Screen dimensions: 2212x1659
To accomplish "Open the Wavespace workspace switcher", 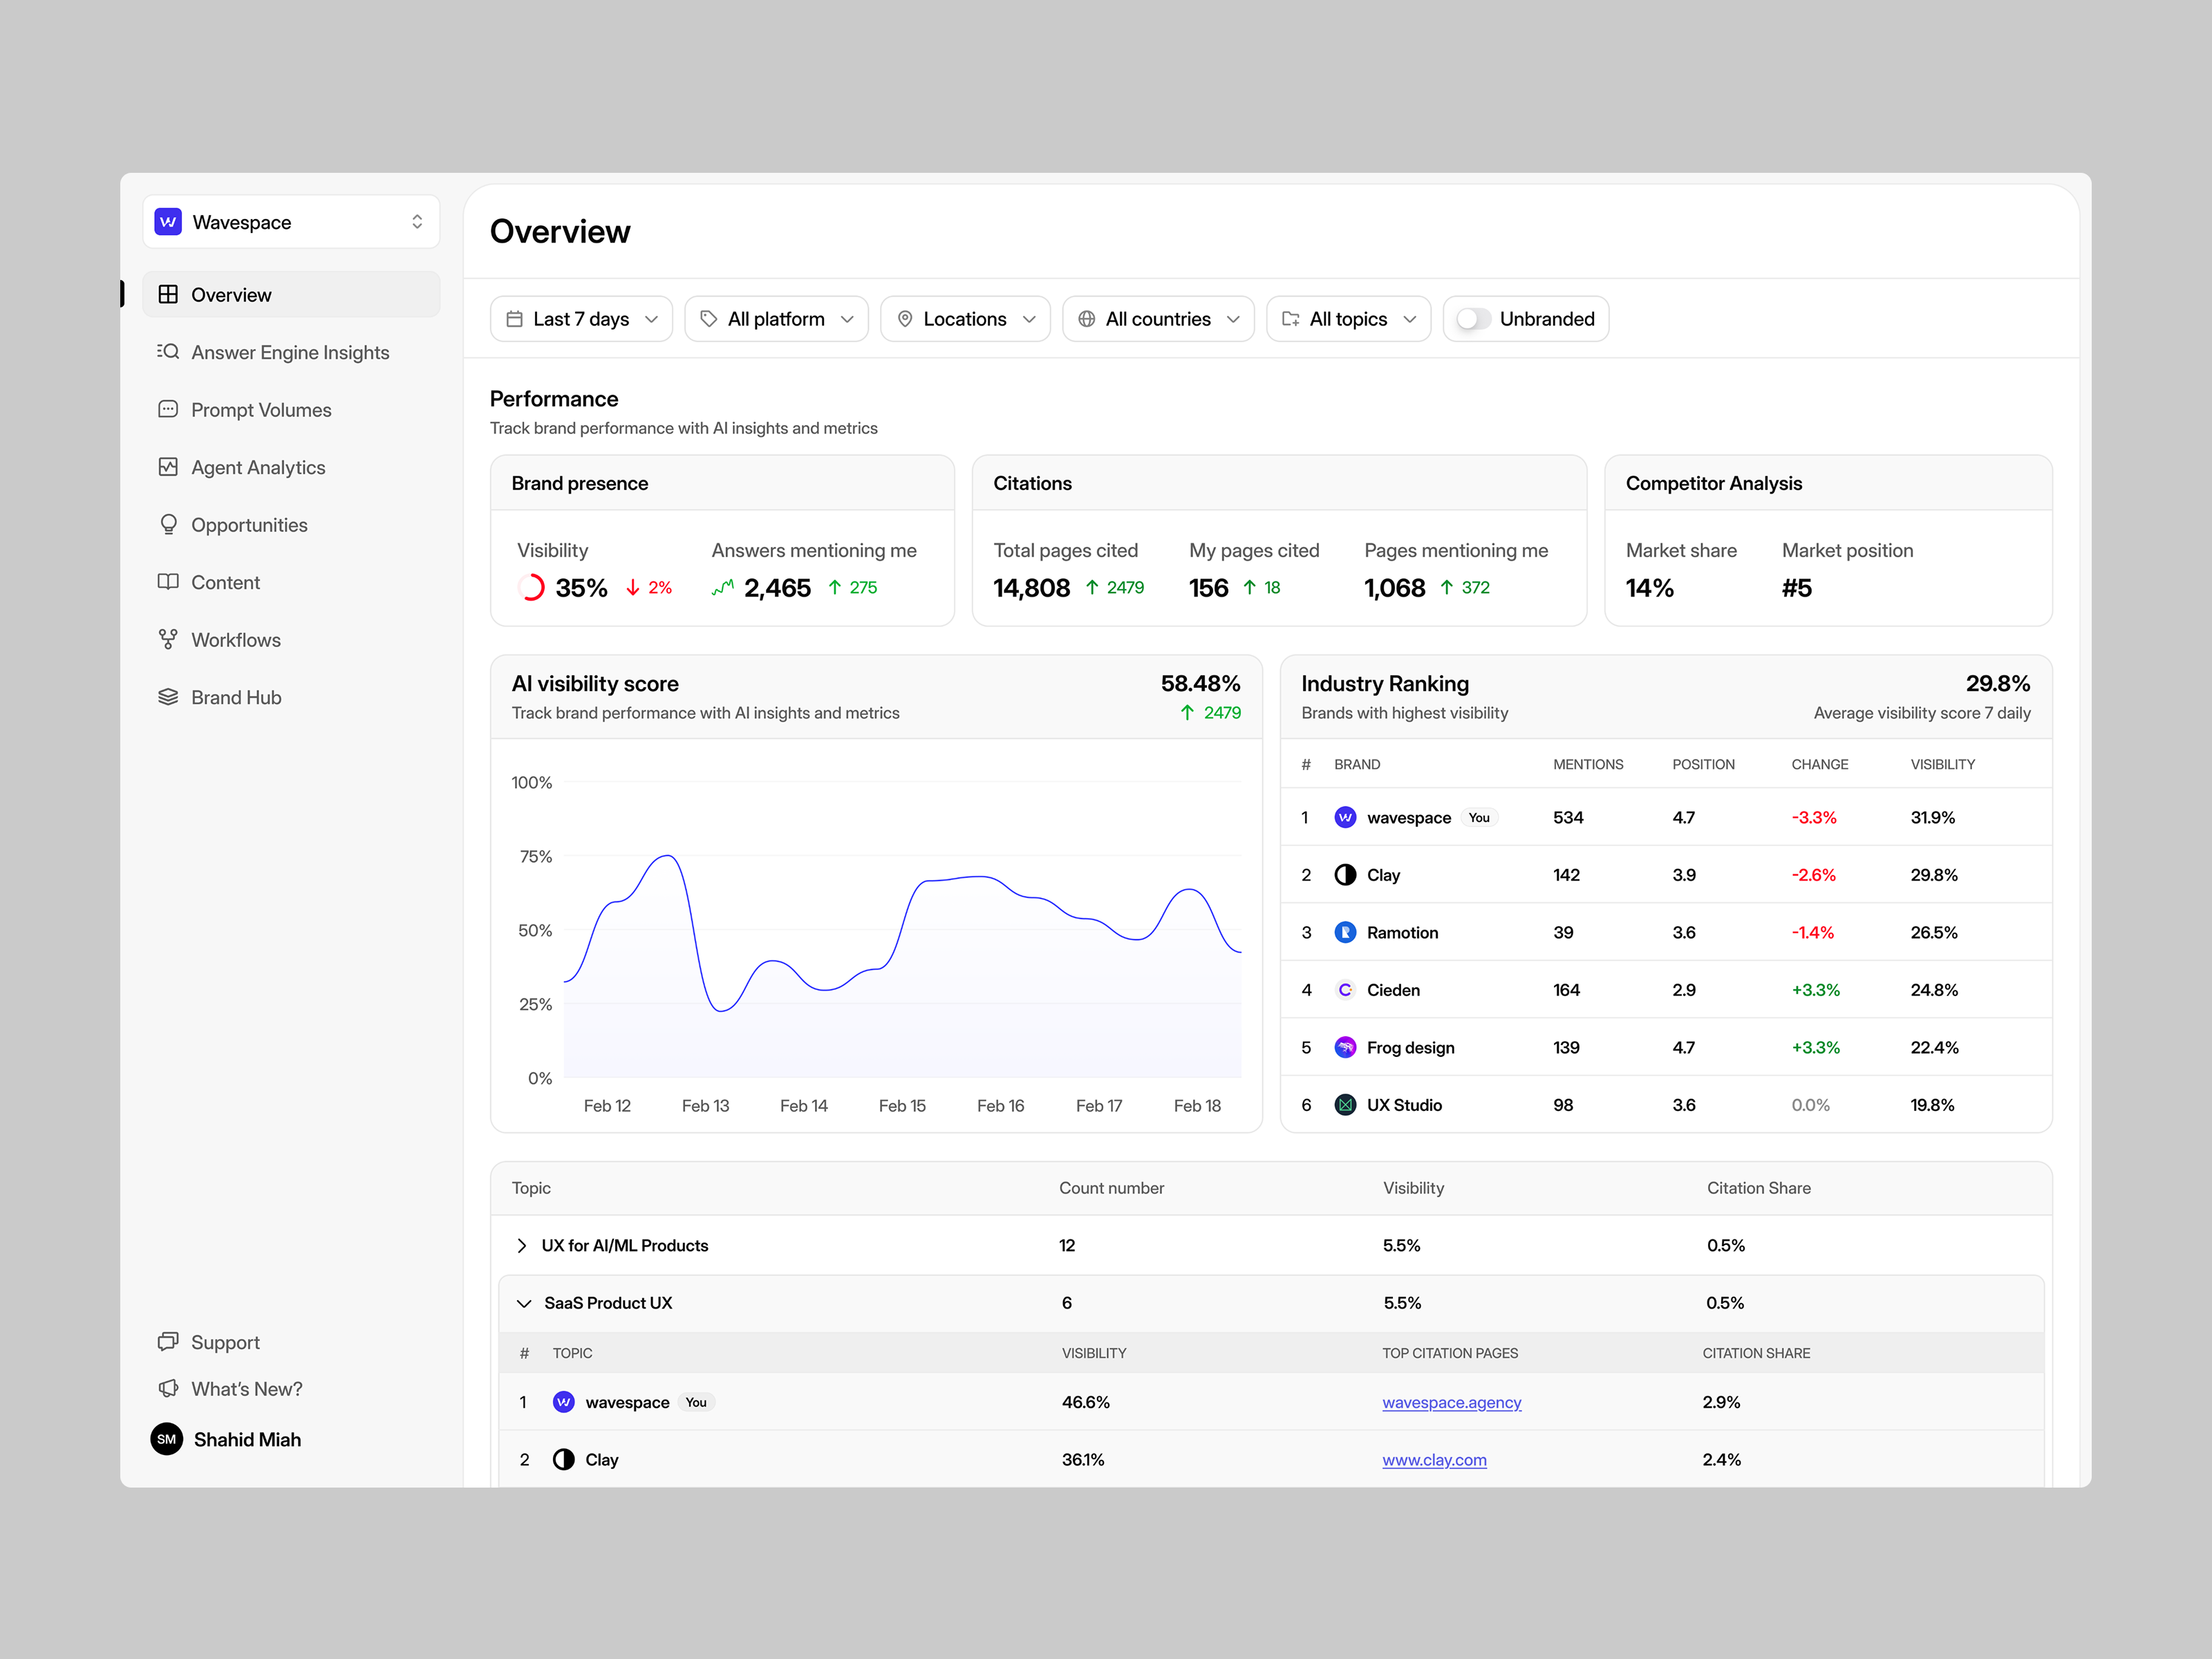I will tap(291, 222).
